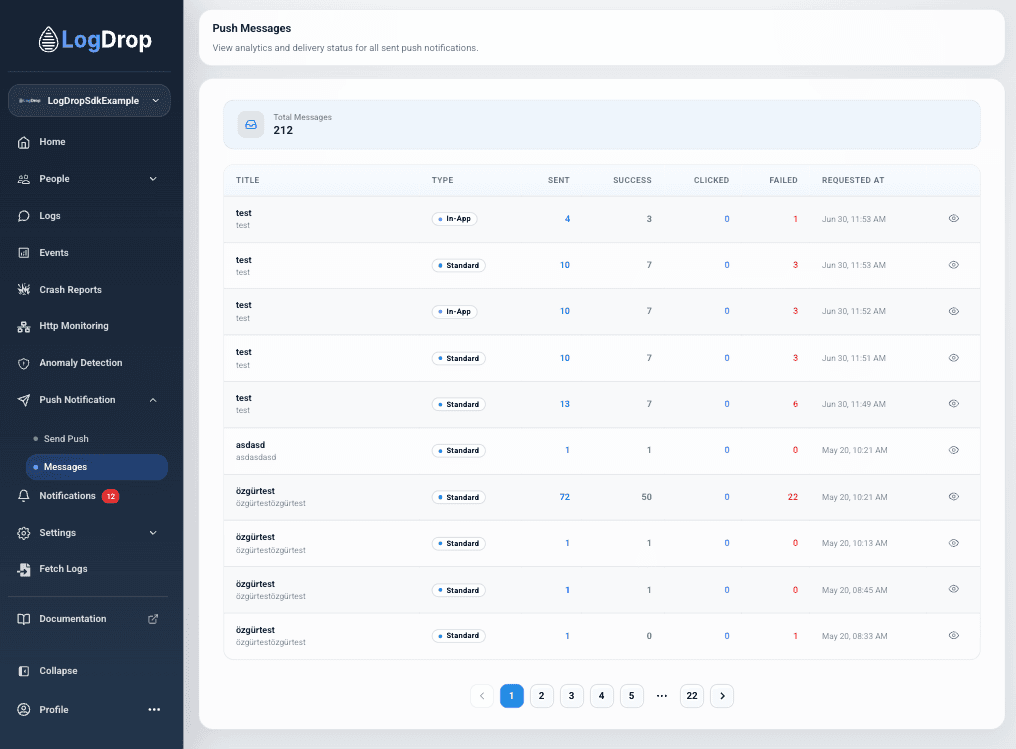
Task: Click the Fetch Logs file icon
Action: [x=24, y=570]
